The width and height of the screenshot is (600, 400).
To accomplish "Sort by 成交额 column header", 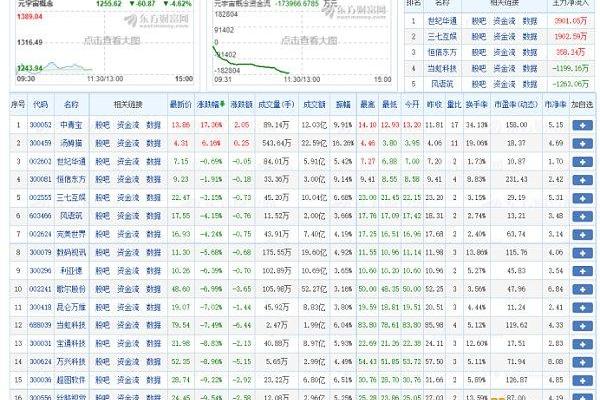I will [x=314, y=104].
